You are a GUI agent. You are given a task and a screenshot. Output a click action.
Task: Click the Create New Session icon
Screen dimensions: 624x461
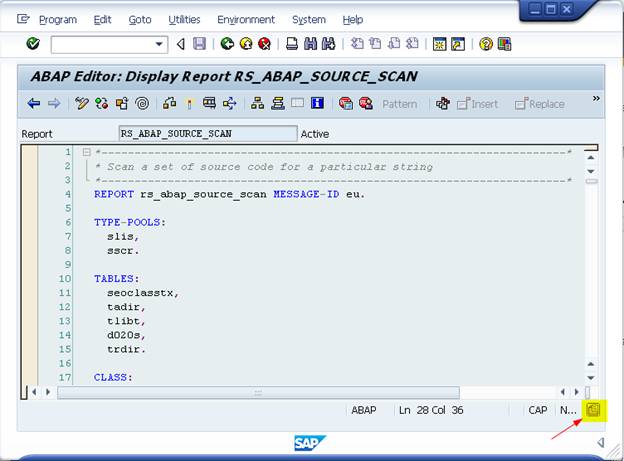point(439,43)
